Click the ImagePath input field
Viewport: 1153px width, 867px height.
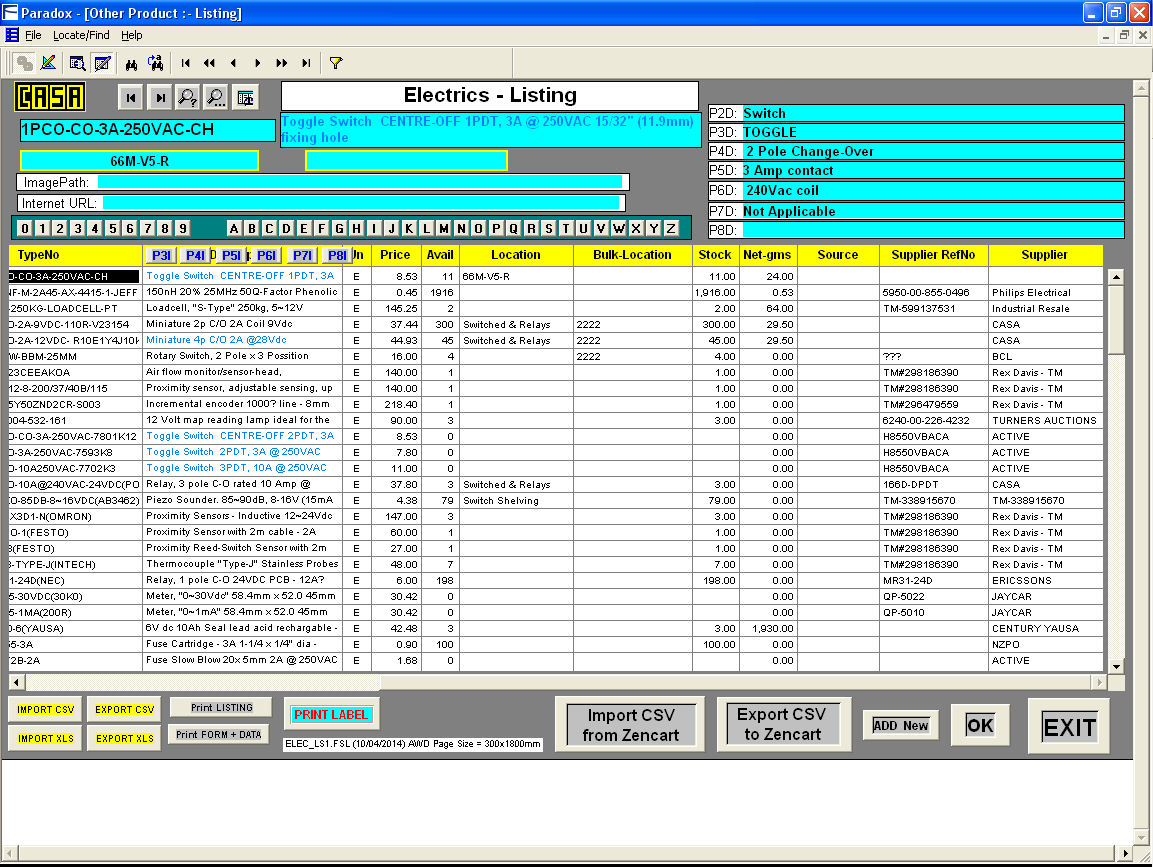pyautogui.click(x=360, y=182)
